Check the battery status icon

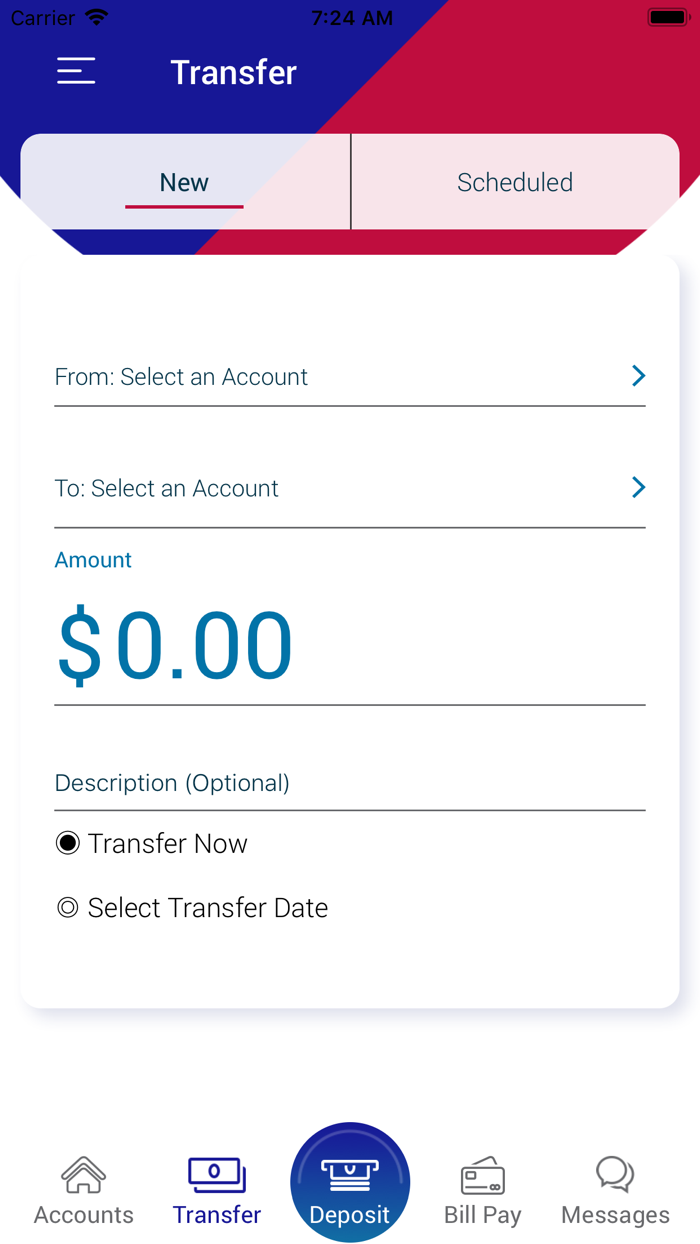(667, 18)
